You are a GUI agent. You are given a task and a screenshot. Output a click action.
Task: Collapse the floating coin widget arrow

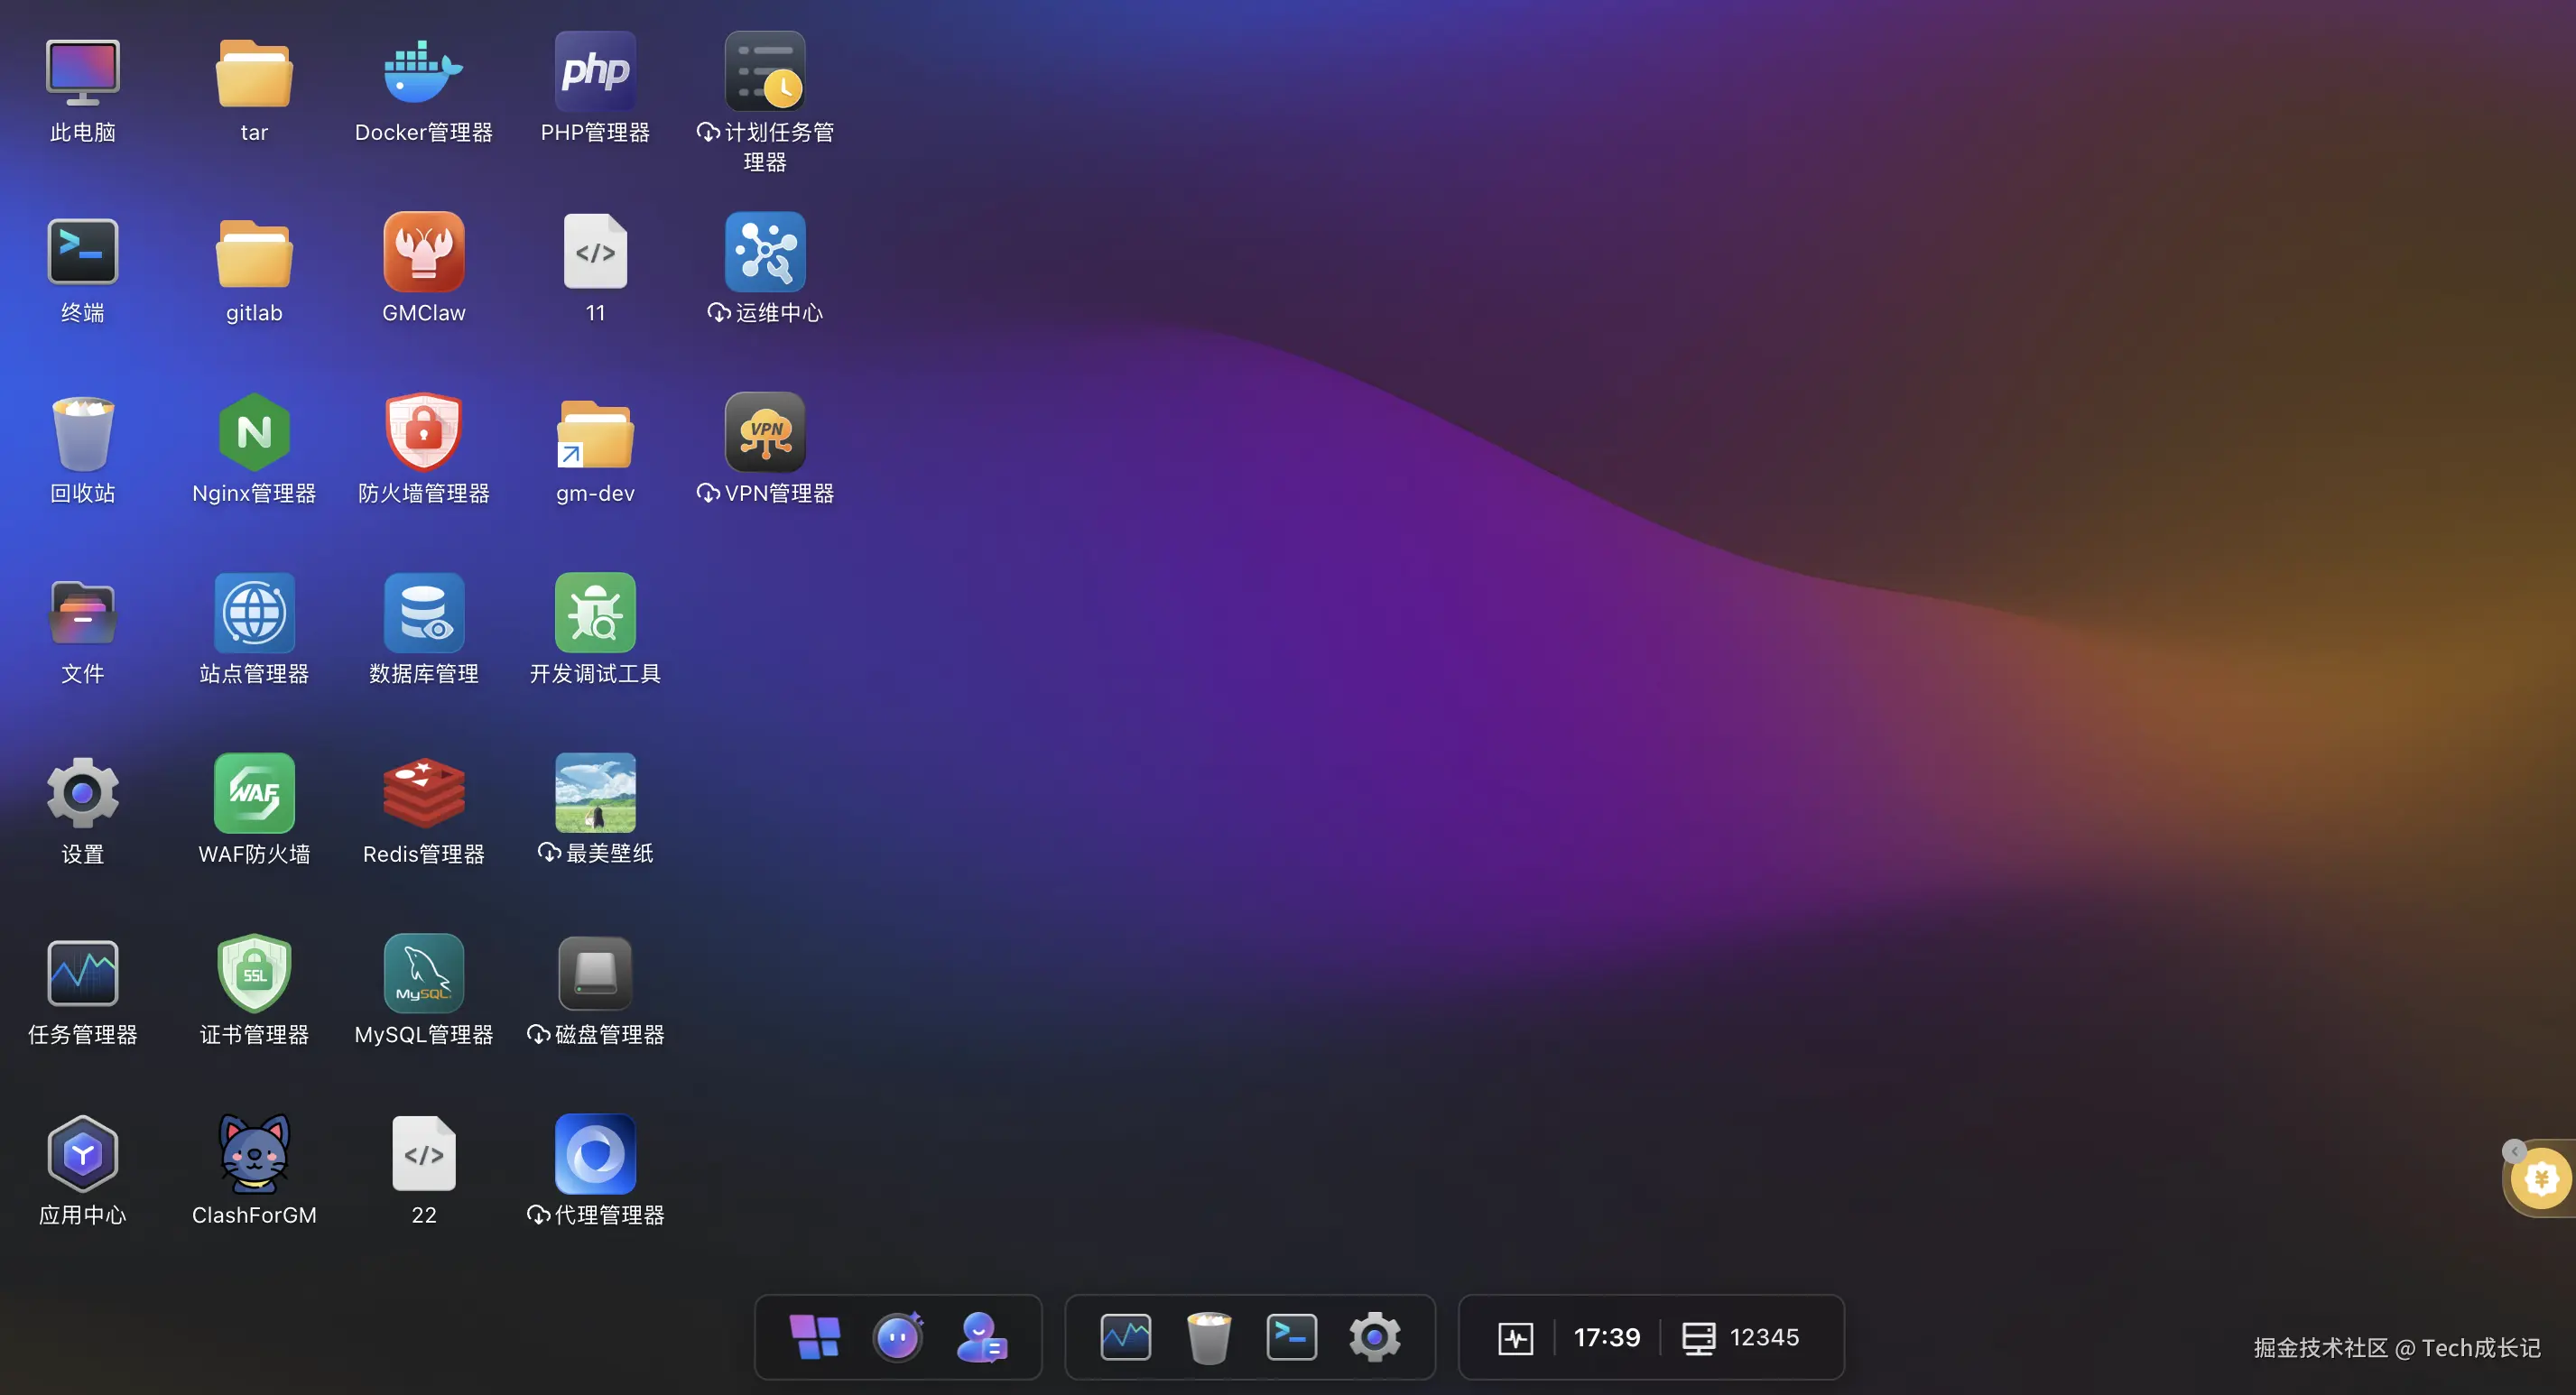2514,1151
